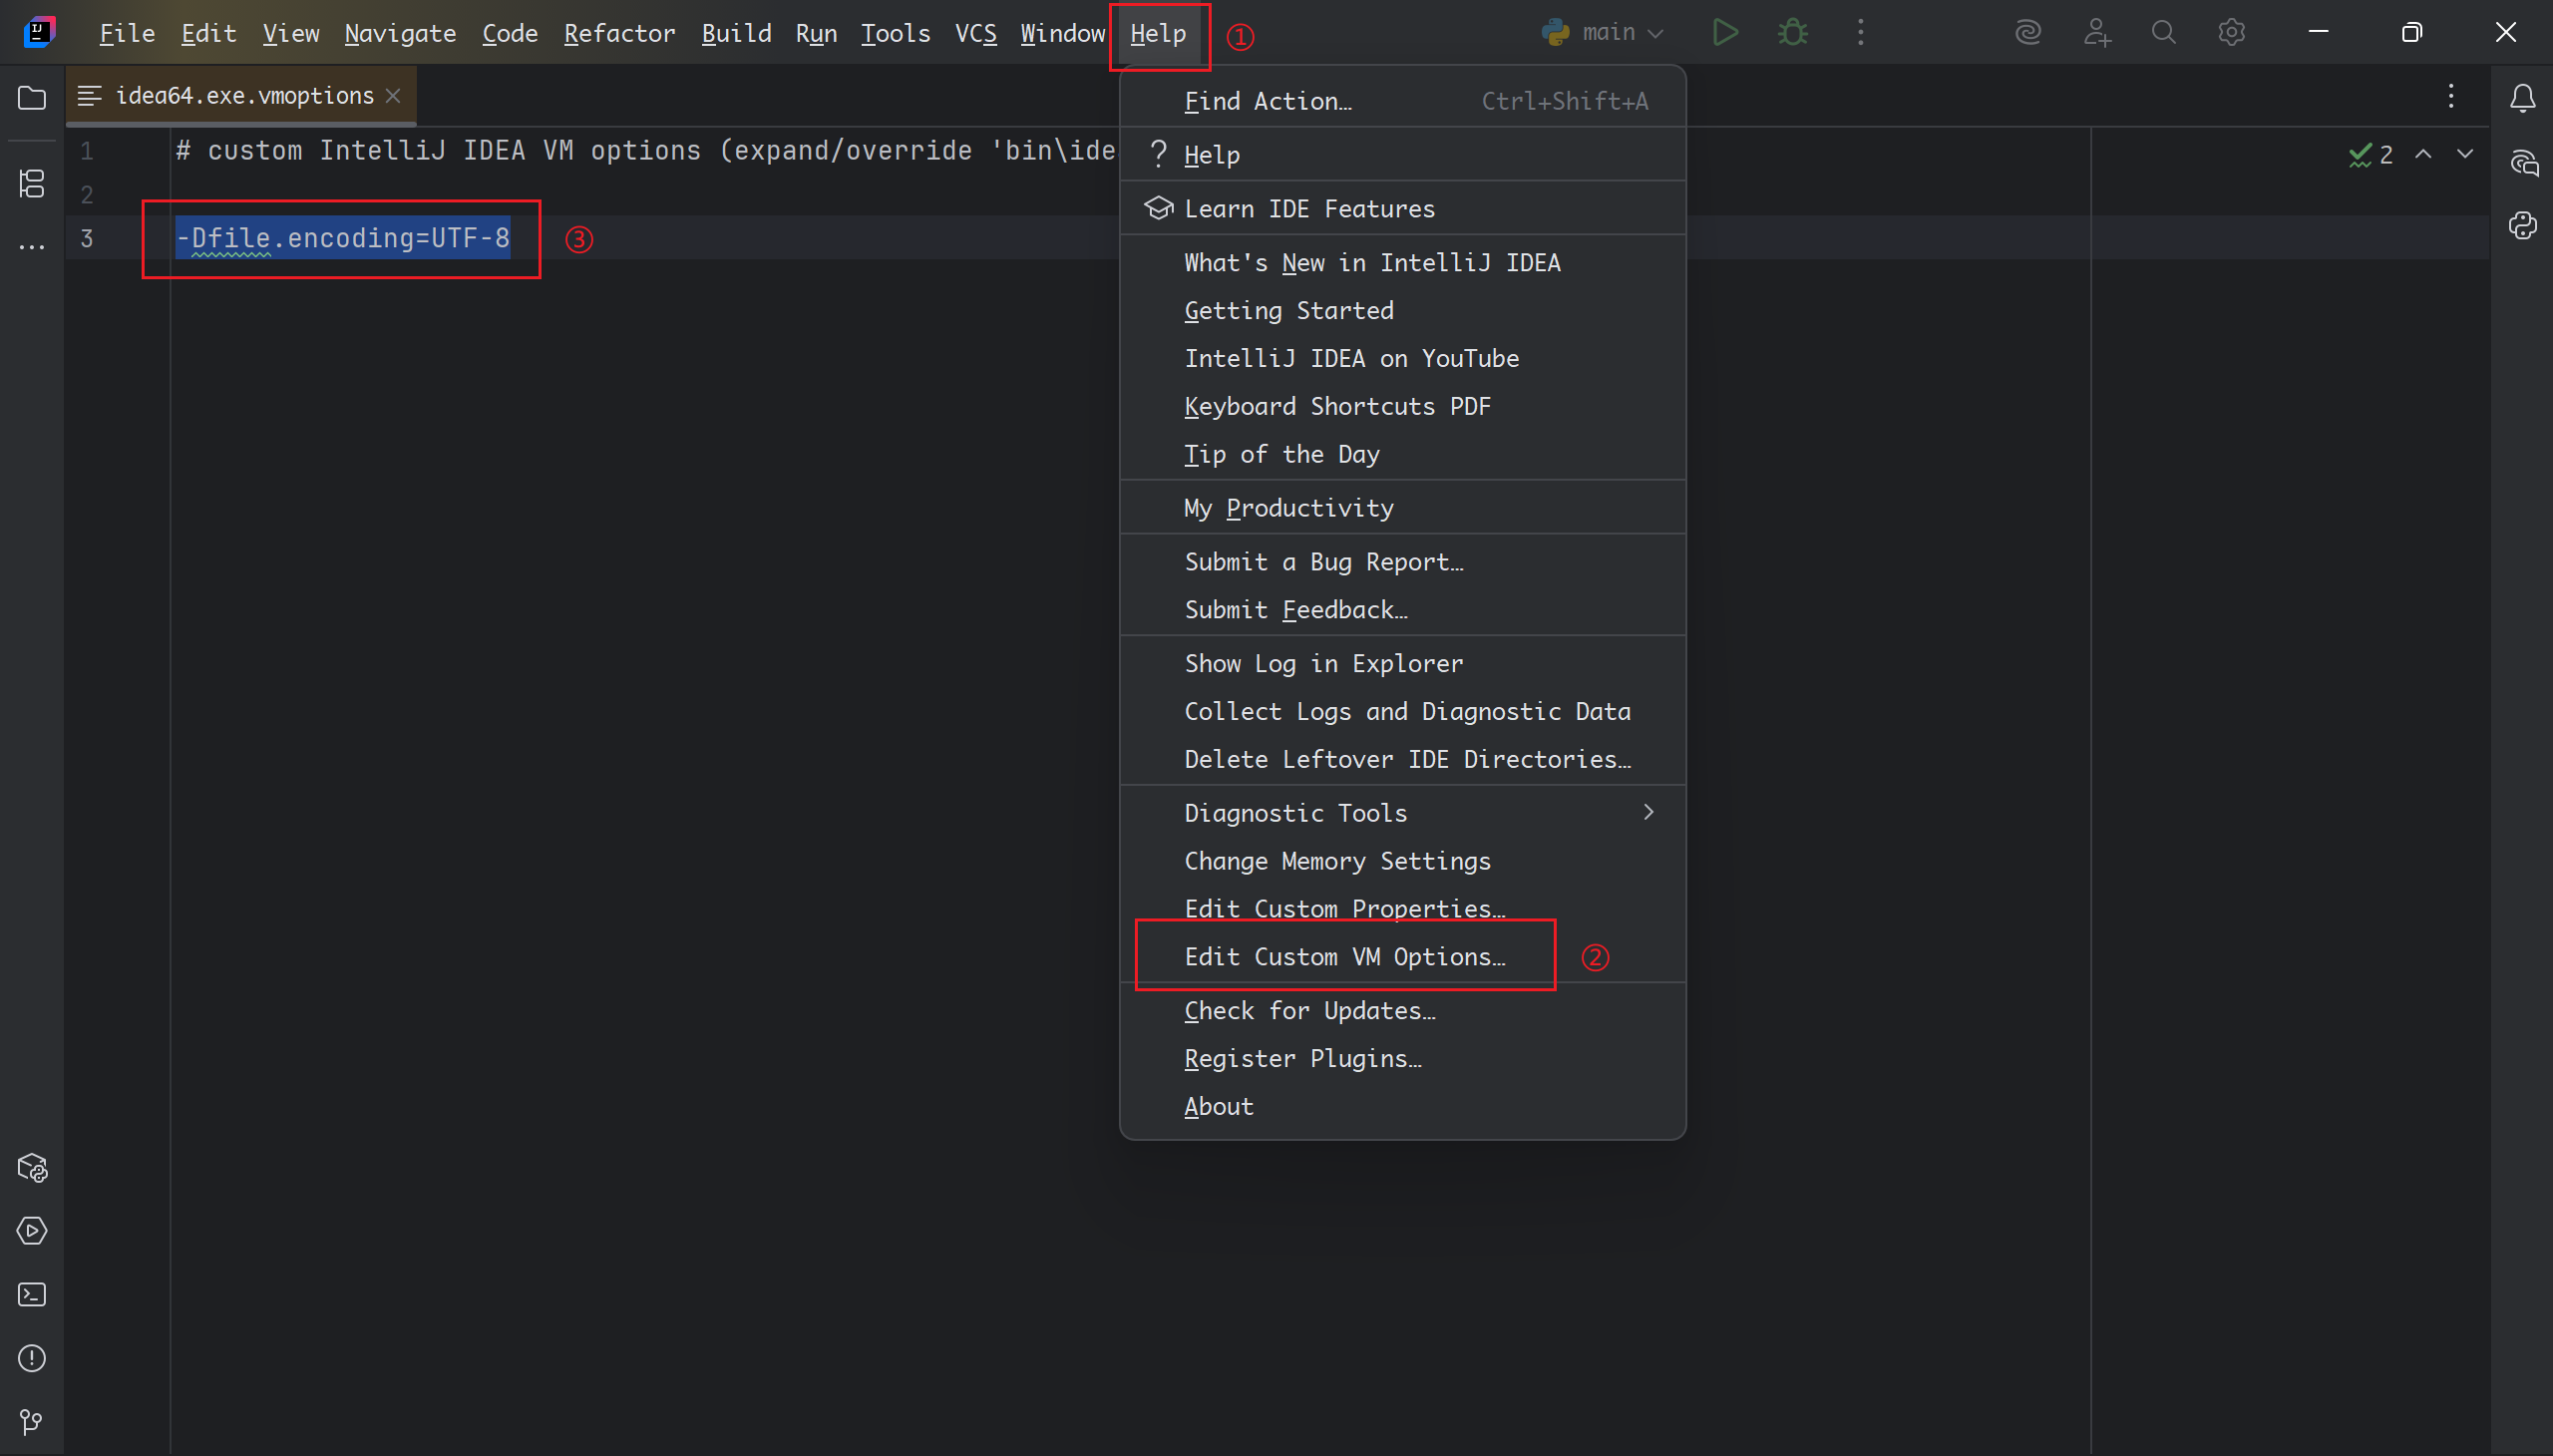The image size is (2553, 1456).
Task: Click line 3 text -Dfile.encoding=UTF-8
Action: (343, 238)
